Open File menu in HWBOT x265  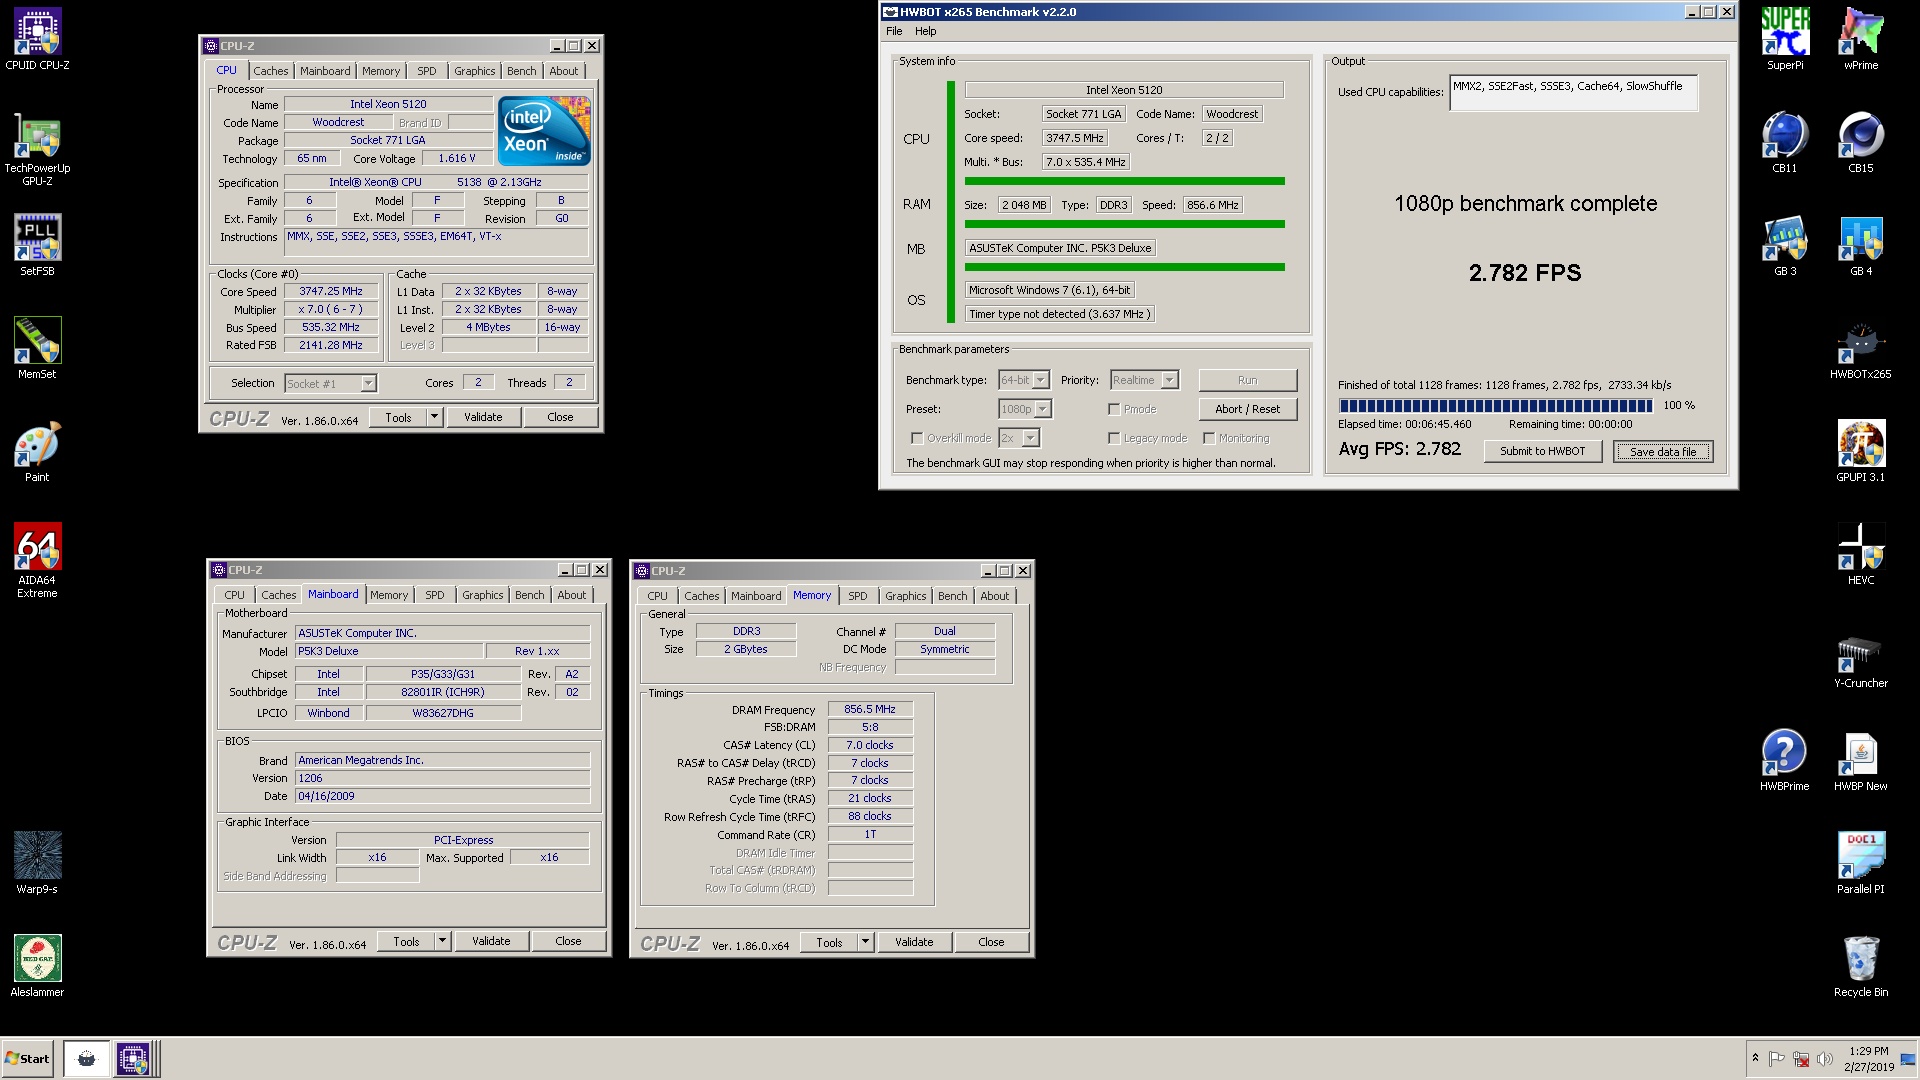pyautogui.click(x=894, y=31)
